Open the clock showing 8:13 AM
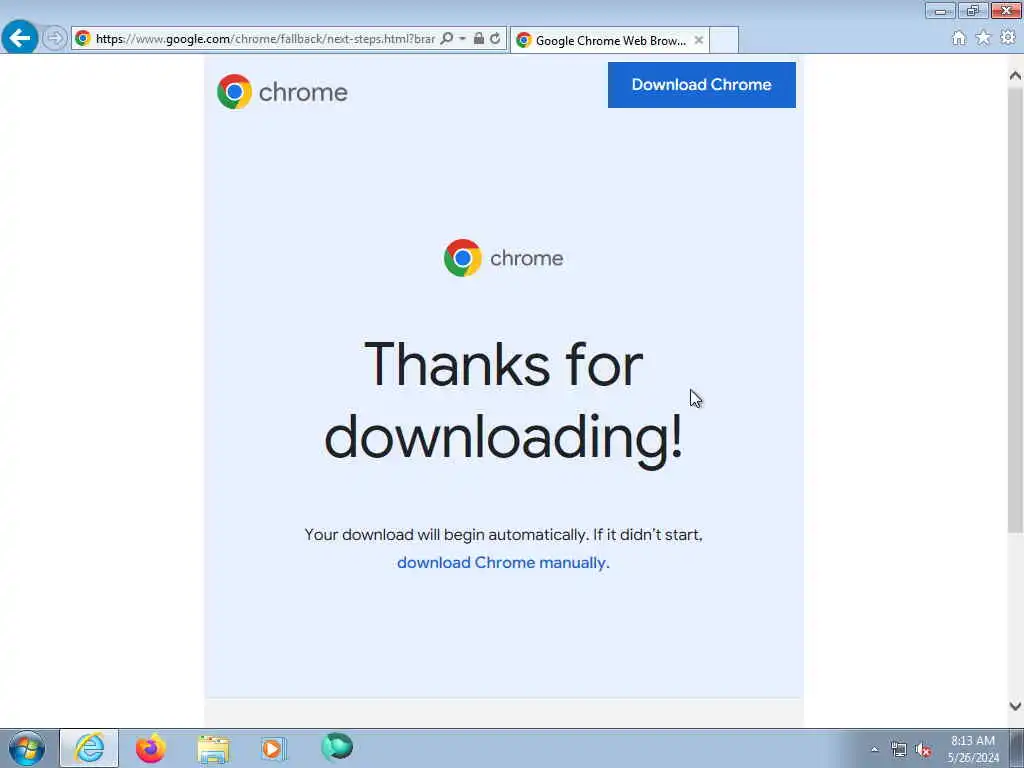Image resolution: width=1024 pixels, height=768 pixels. [973, 749]
